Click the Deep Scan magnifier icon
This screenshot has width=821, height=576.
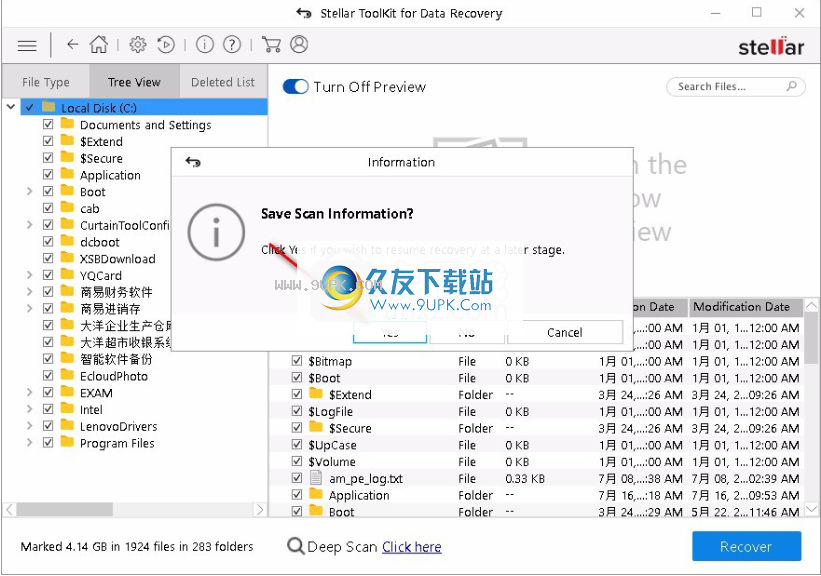point(296,546)
